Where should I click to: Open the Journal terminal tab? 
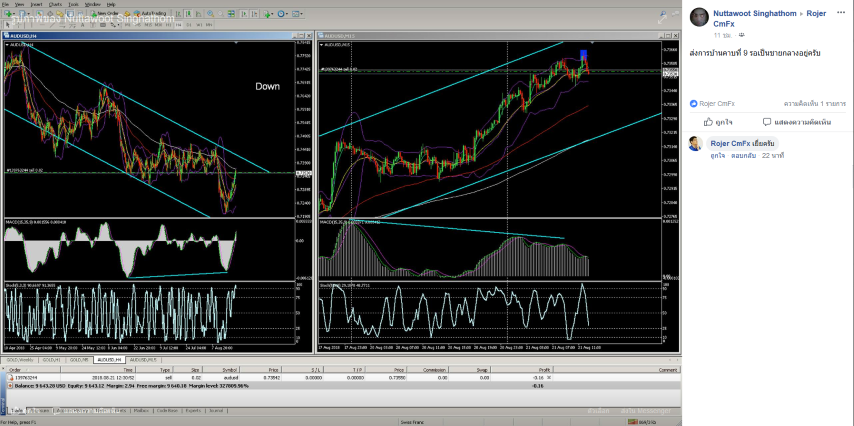pos(216,411)
